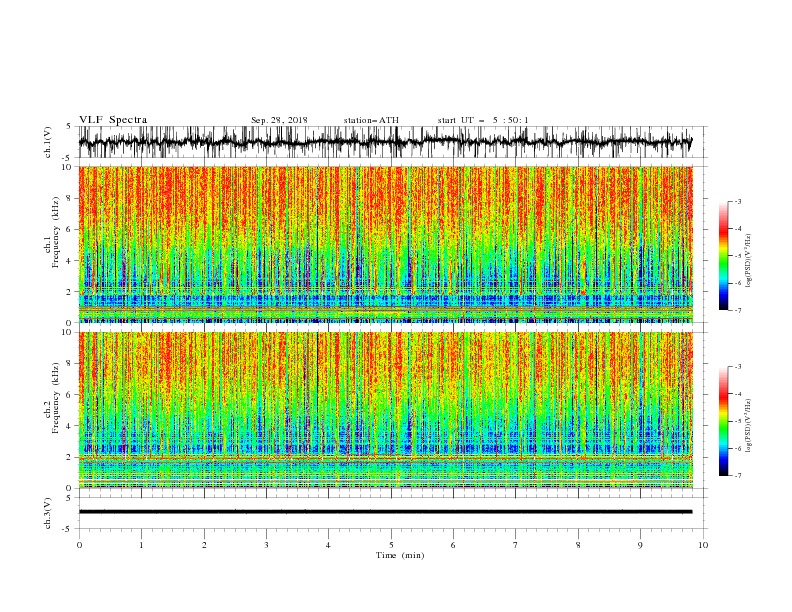792x612 pixels.
Task: Click the "4" kHz tick on ch.1 frequency axis
Action: coord(70,261)
